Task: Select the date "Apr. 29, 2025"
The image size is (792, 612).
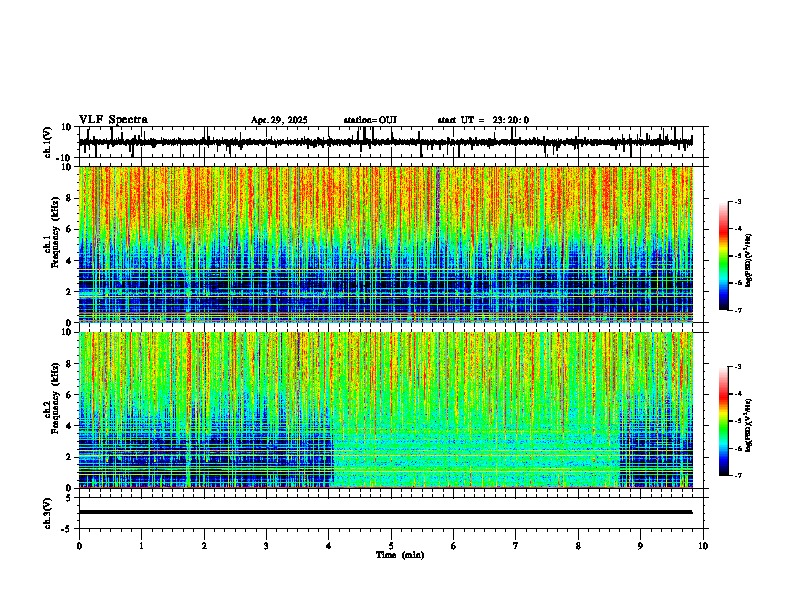Action: 279,120
